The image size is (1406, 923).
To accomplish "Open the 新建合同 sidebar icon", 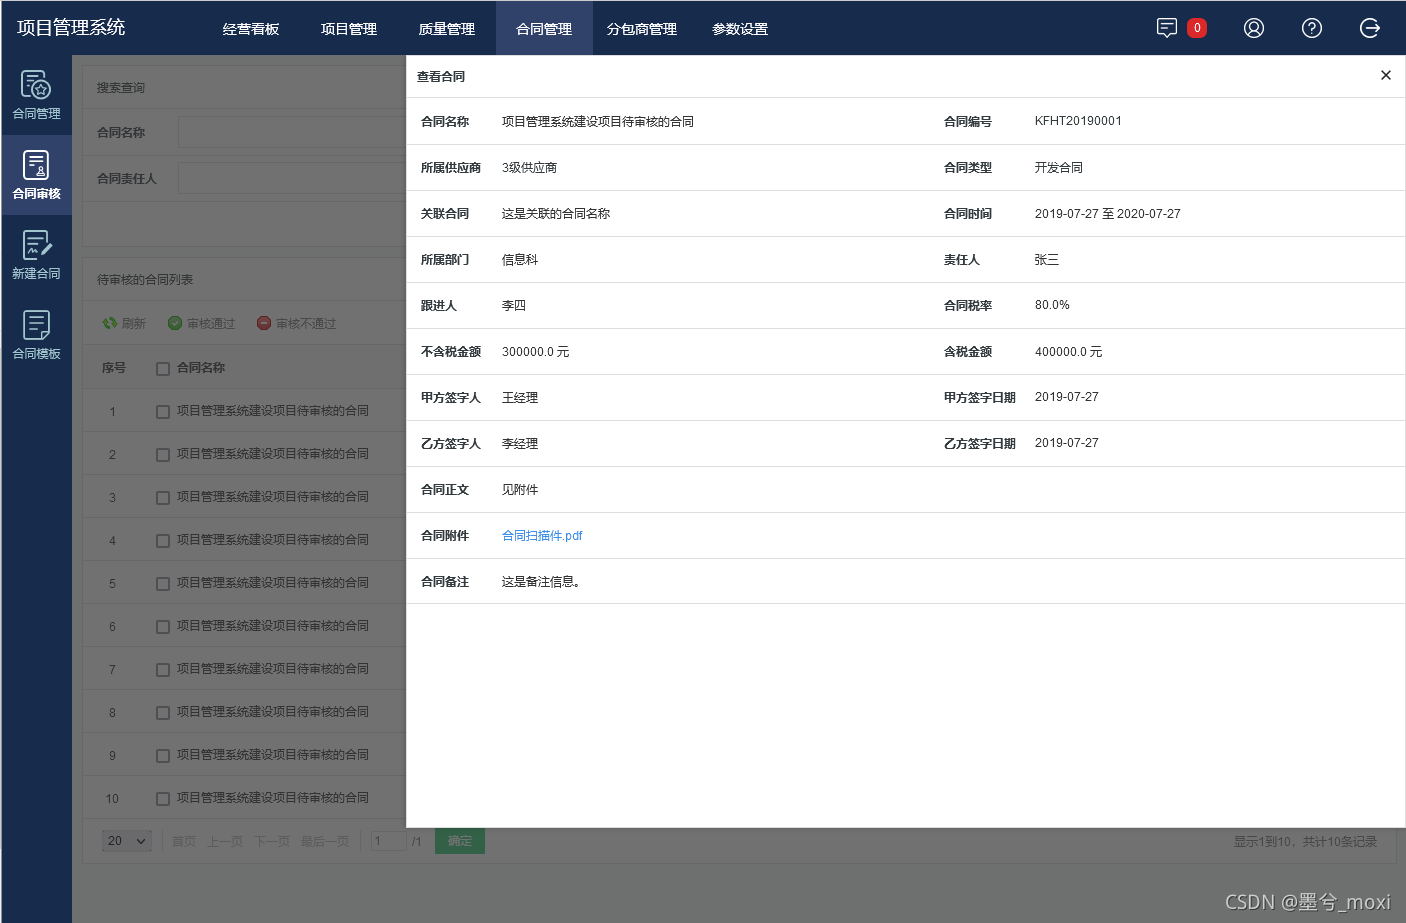I will tap(37, 253).
